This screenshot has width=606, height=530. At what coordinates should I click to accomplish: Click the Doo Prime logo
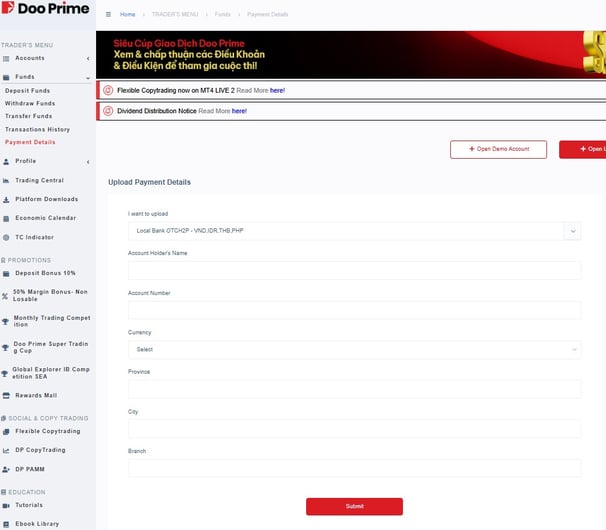(x=45, y=8)
